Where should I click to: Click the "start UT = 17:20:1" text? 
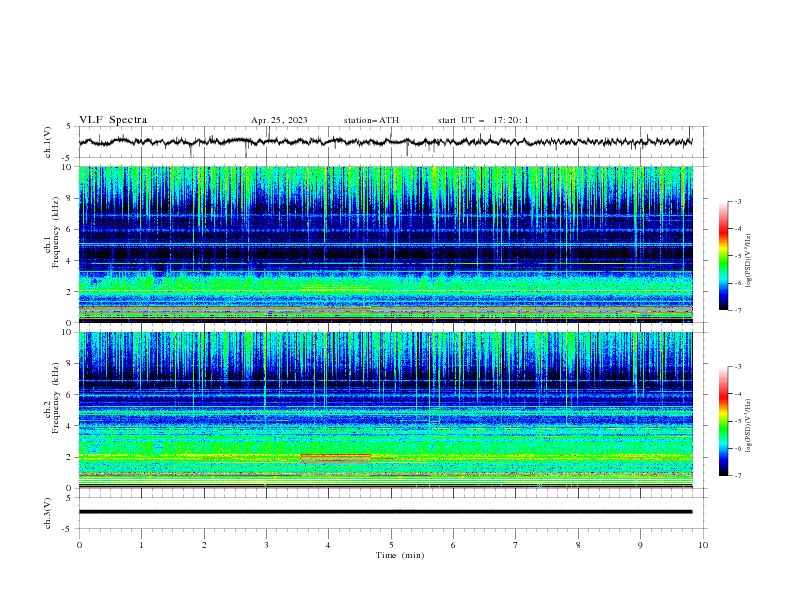point(483,120)
